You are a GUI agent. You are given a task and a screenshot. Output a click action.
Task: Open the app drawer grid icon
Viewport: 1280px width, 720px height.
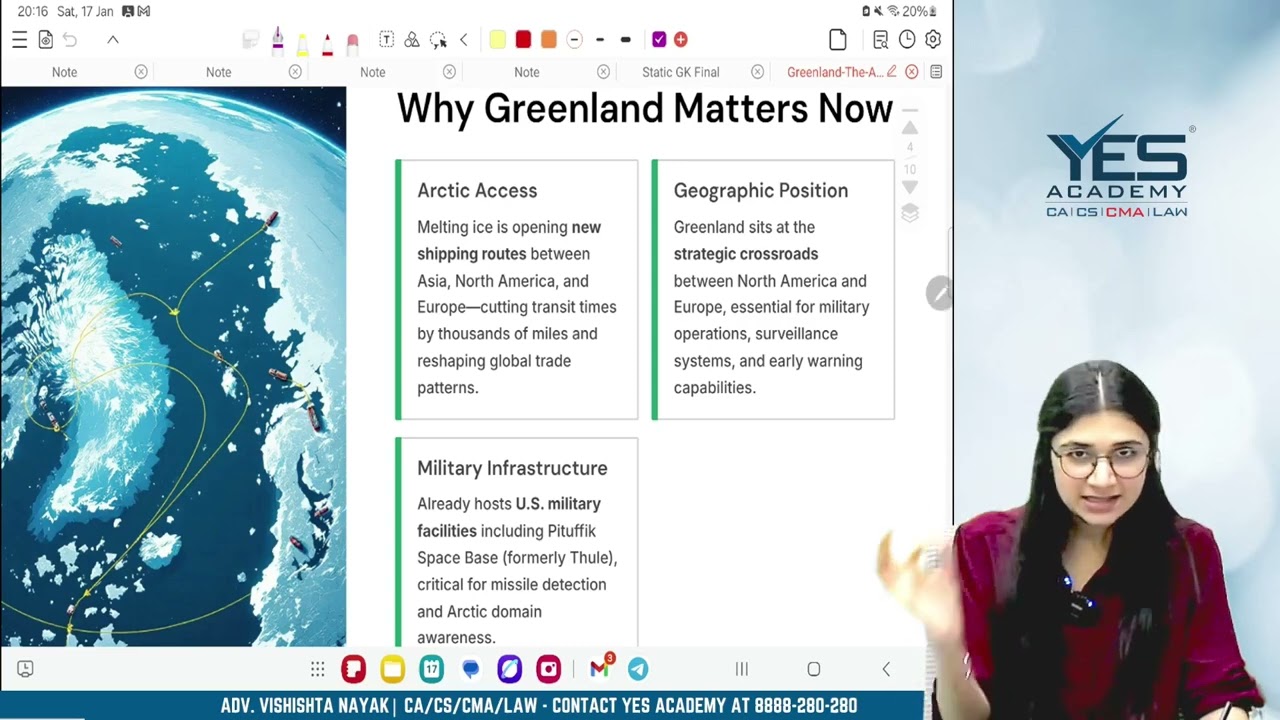(x=317, y=669)
